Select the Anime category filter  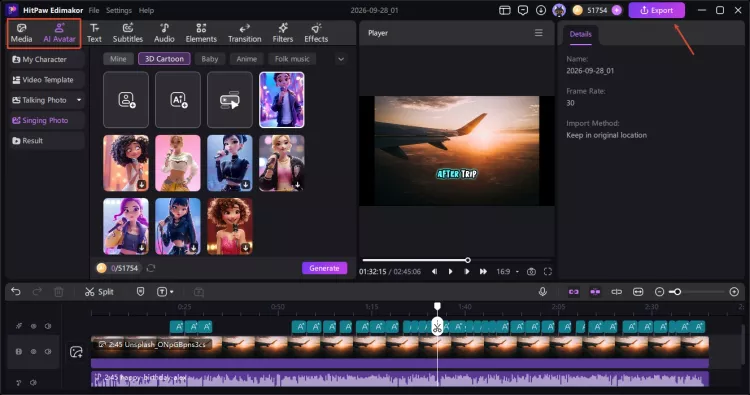click(x=246, y=59)
